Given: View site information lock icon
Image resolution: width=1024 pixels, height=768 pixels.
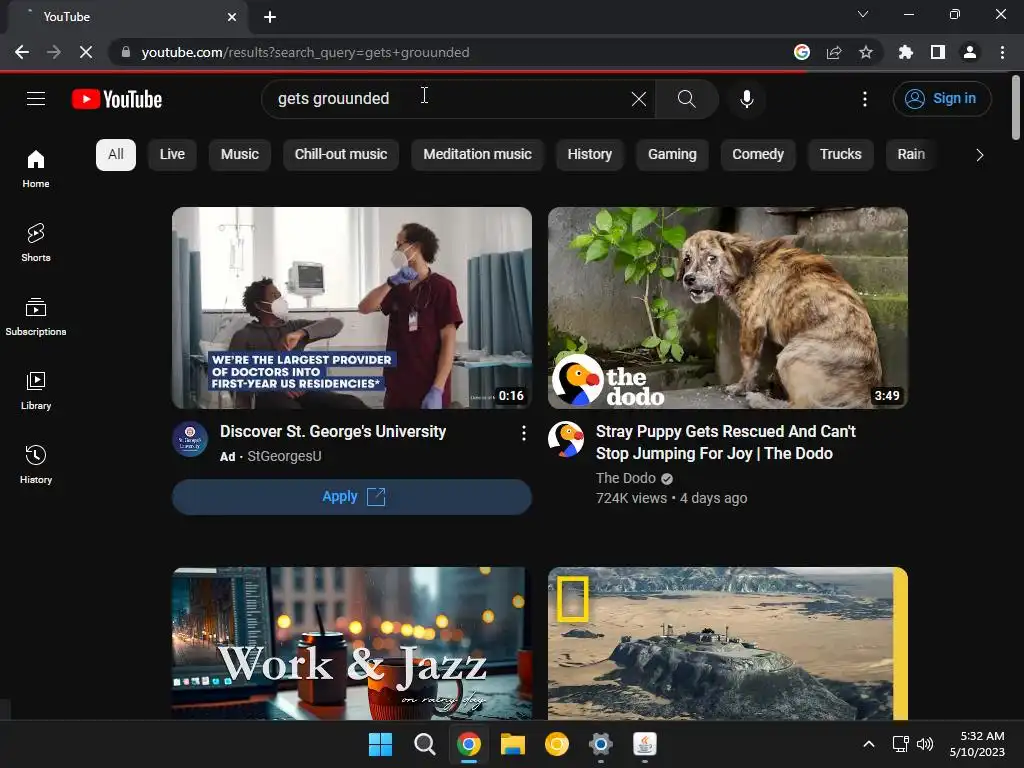Looking at the screenshot, I should [126, 52].
